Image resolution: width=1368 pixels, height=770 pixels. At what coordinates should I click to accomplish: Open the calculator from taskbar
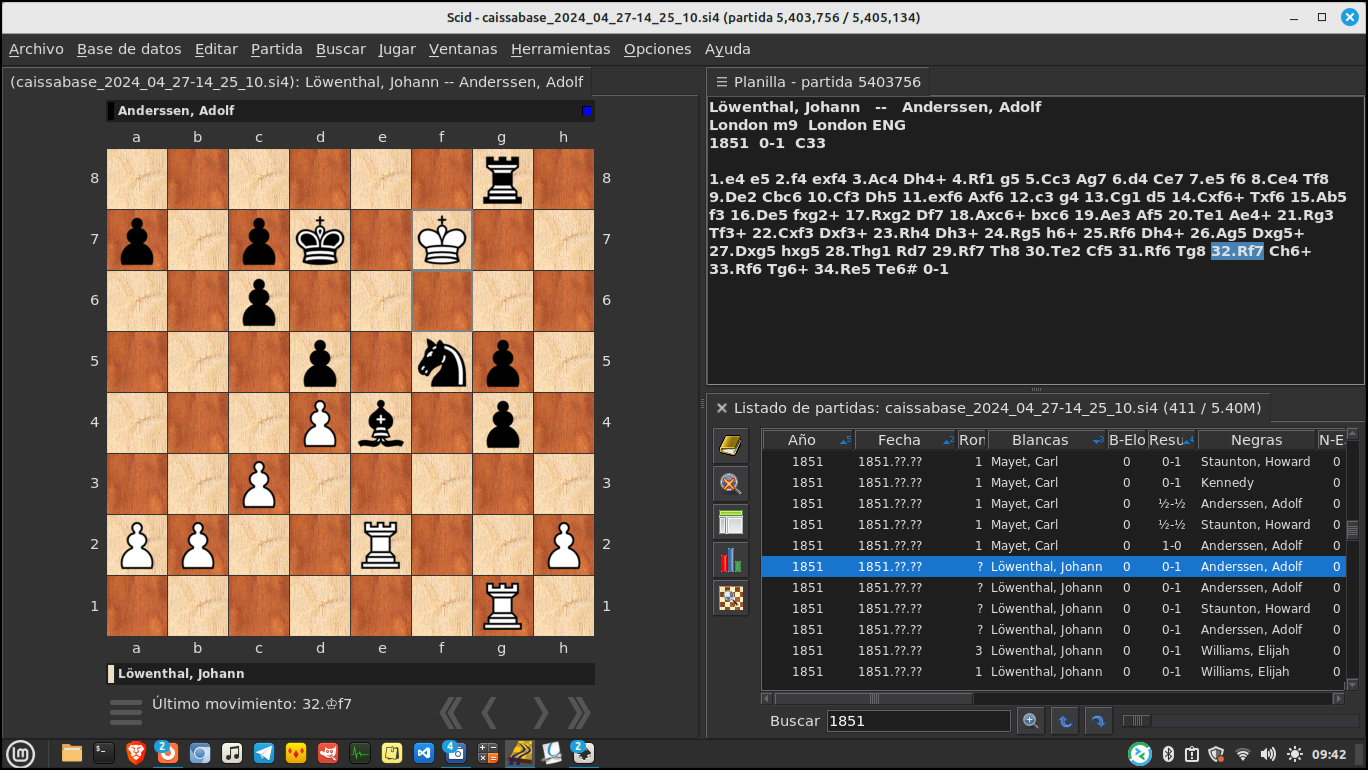488,753
